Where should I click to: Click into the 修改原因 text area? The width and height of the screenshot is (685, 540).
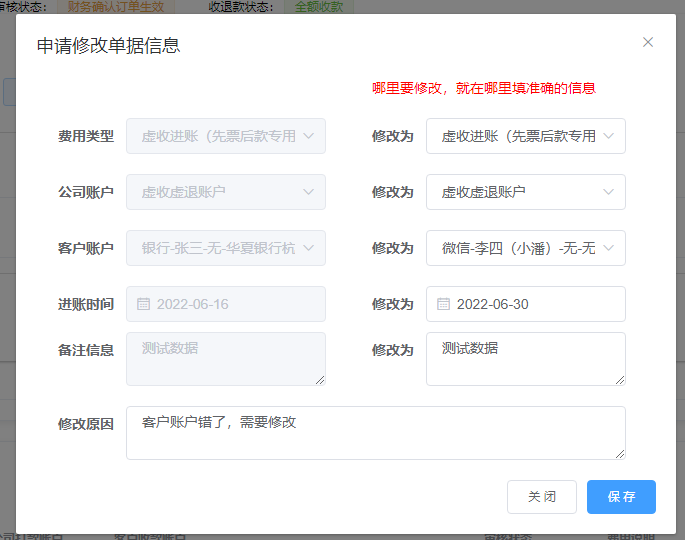(375, 434)
